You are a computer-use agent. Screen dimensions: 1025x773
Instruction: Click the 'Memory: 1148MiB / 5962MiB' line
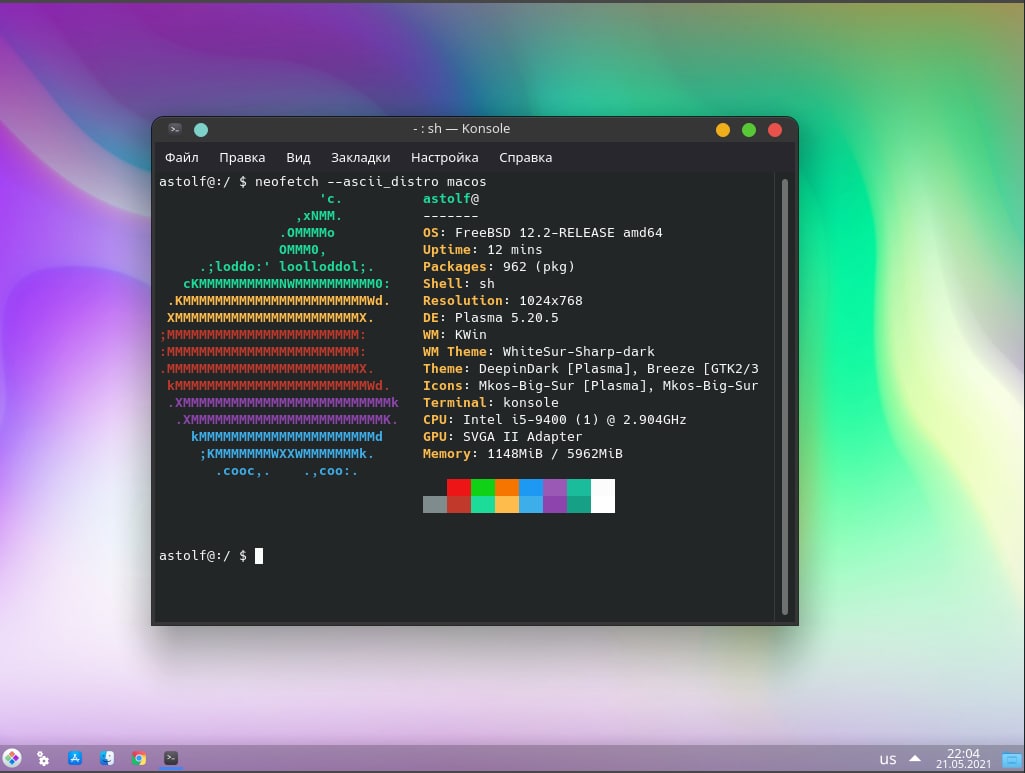pyautogui.click(x=523, y=453)
